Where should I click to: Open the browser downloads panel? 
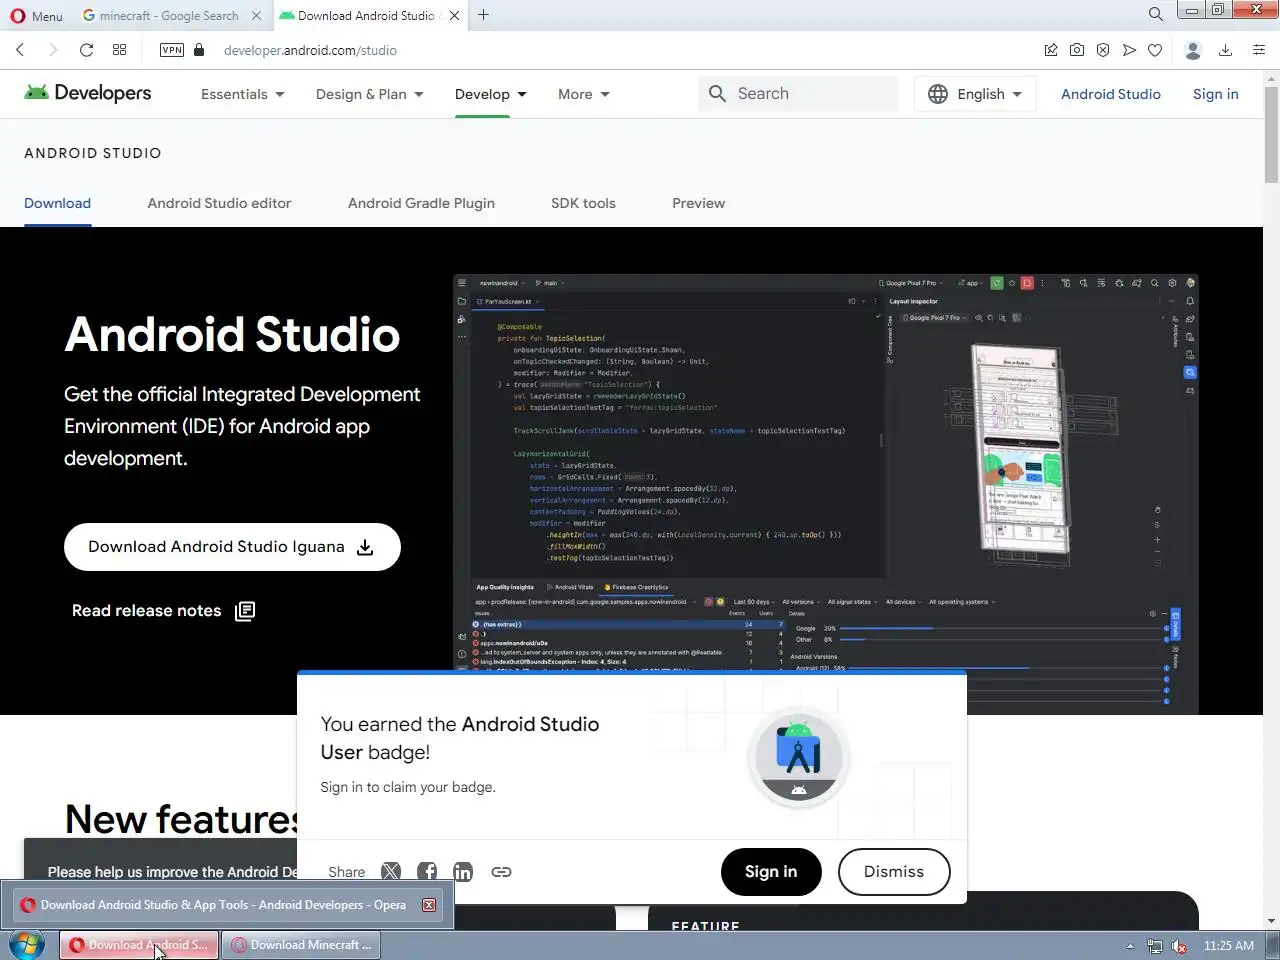(1225, 50)
